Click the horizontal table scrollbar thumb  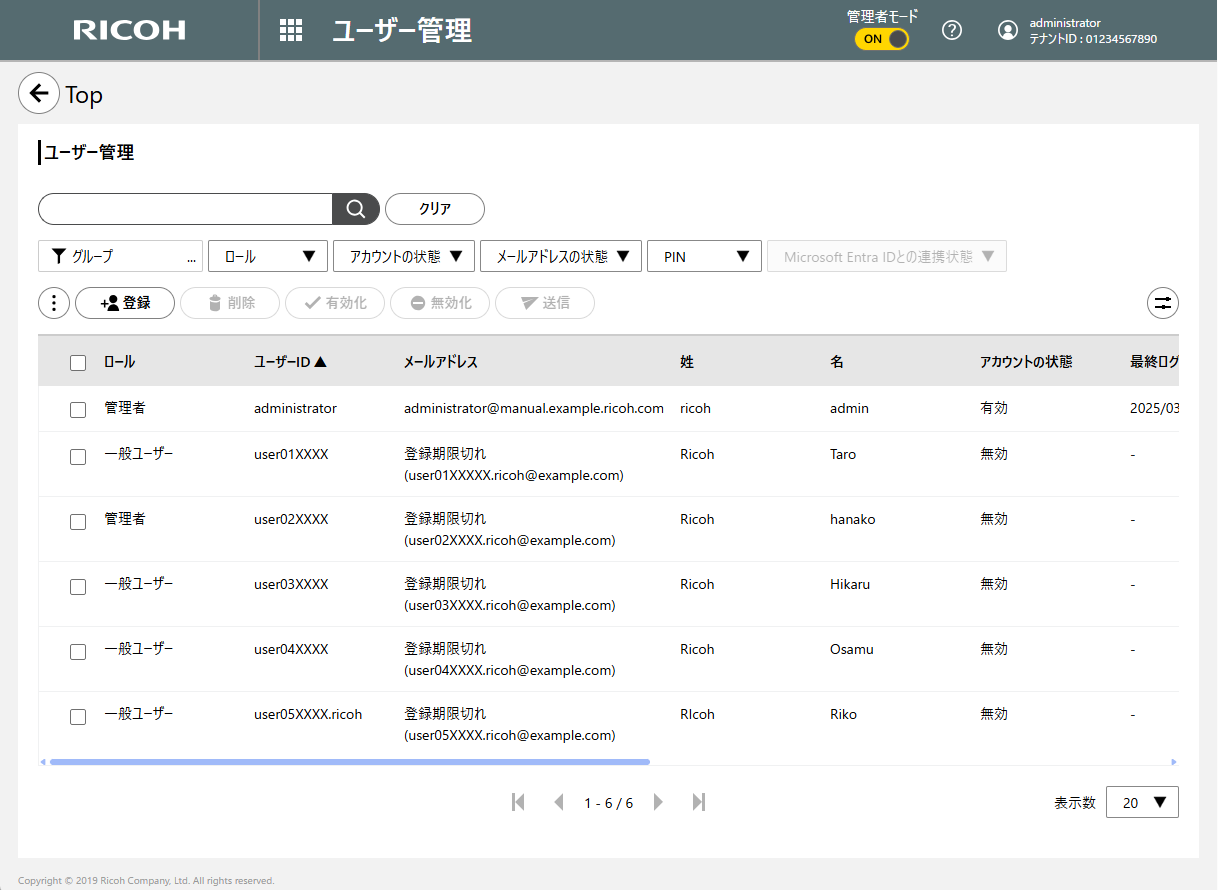[x=350, y=762]
